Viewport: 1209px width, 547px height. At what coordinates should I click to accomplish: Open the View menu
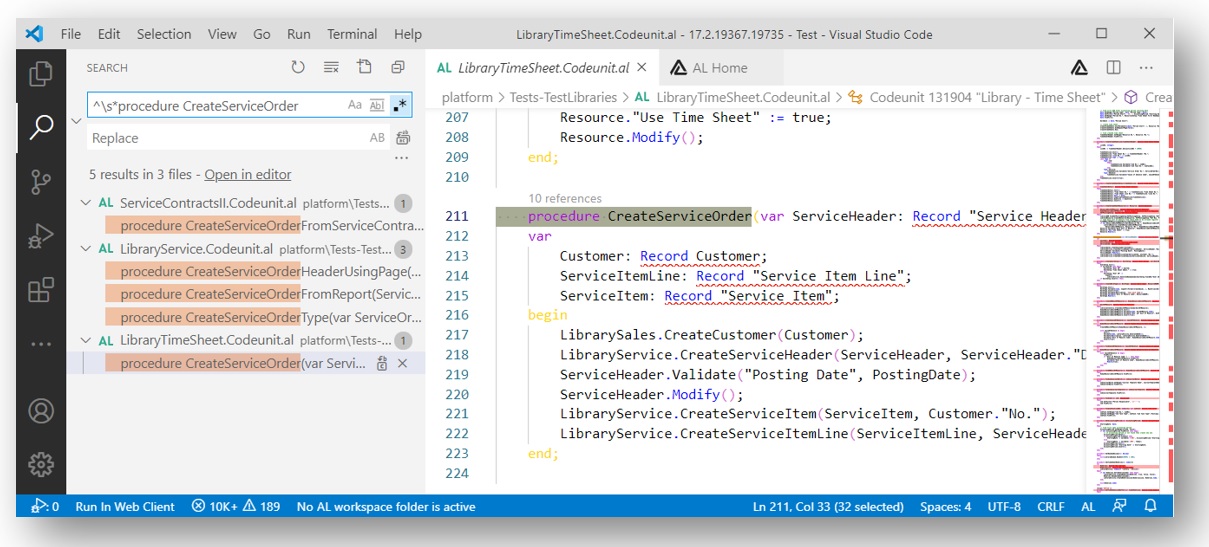pyautogui.click(x=222, y=34)
